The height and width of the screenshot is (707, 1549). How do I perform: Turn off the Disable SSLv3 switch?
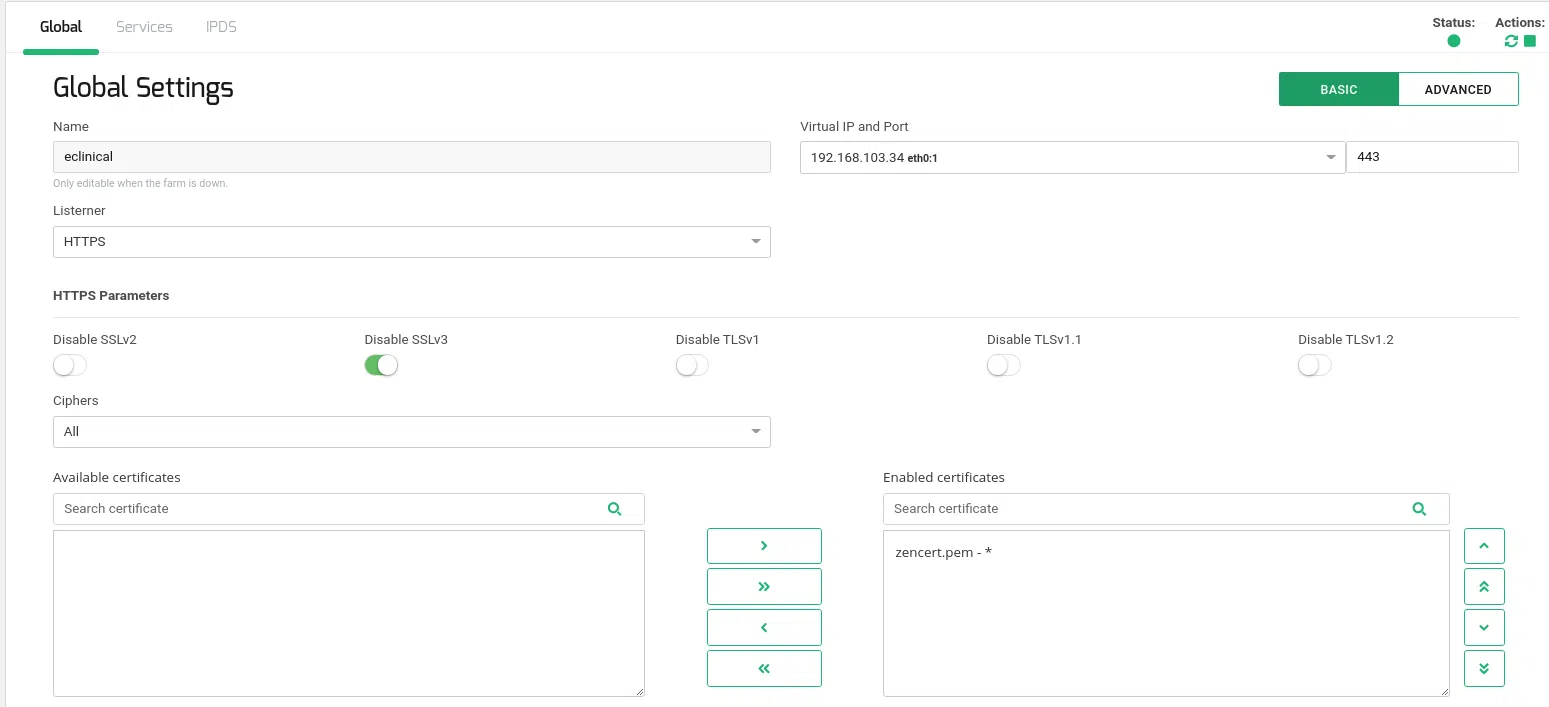tap(381, 366)
